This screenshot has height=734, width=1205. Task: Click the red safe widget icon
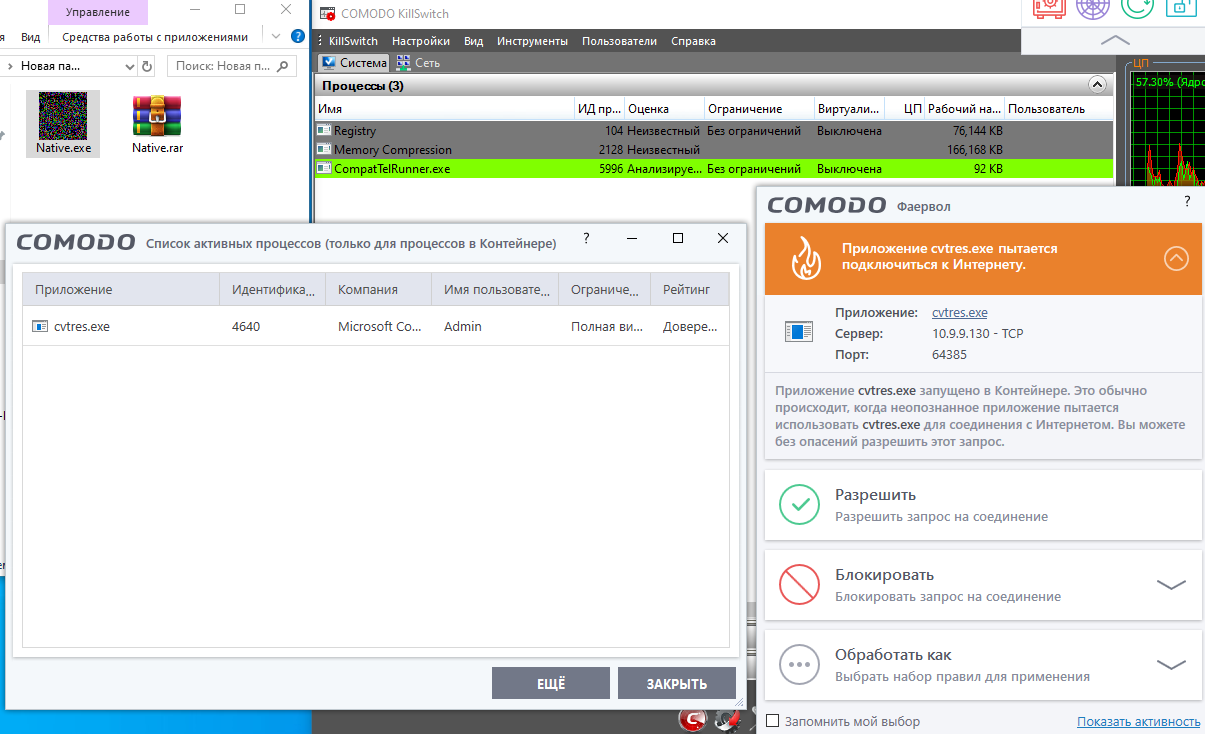click(1049, 7)
